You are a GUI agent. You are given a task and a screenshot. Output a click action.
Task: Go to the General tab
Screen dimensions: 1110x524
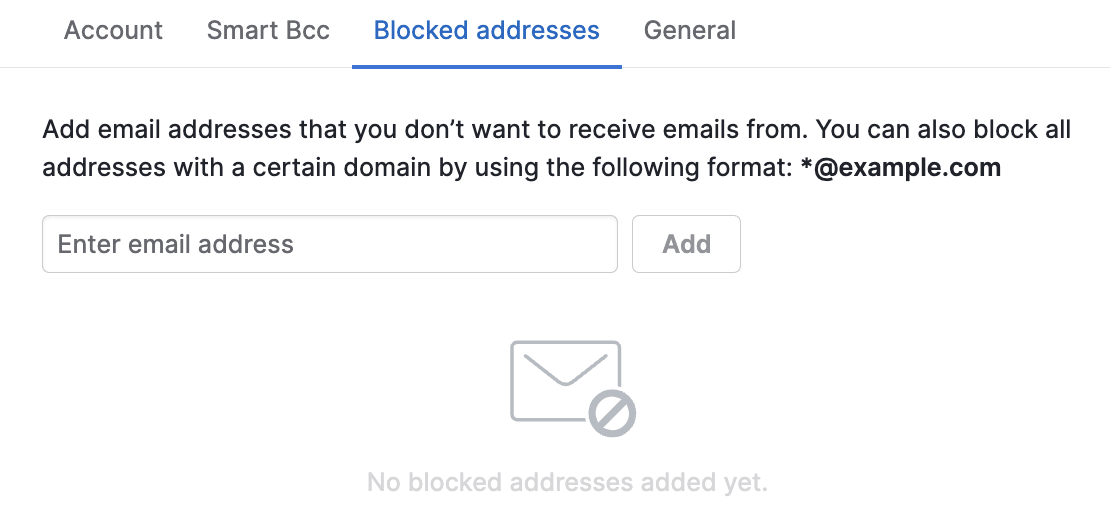click(690, 30)
